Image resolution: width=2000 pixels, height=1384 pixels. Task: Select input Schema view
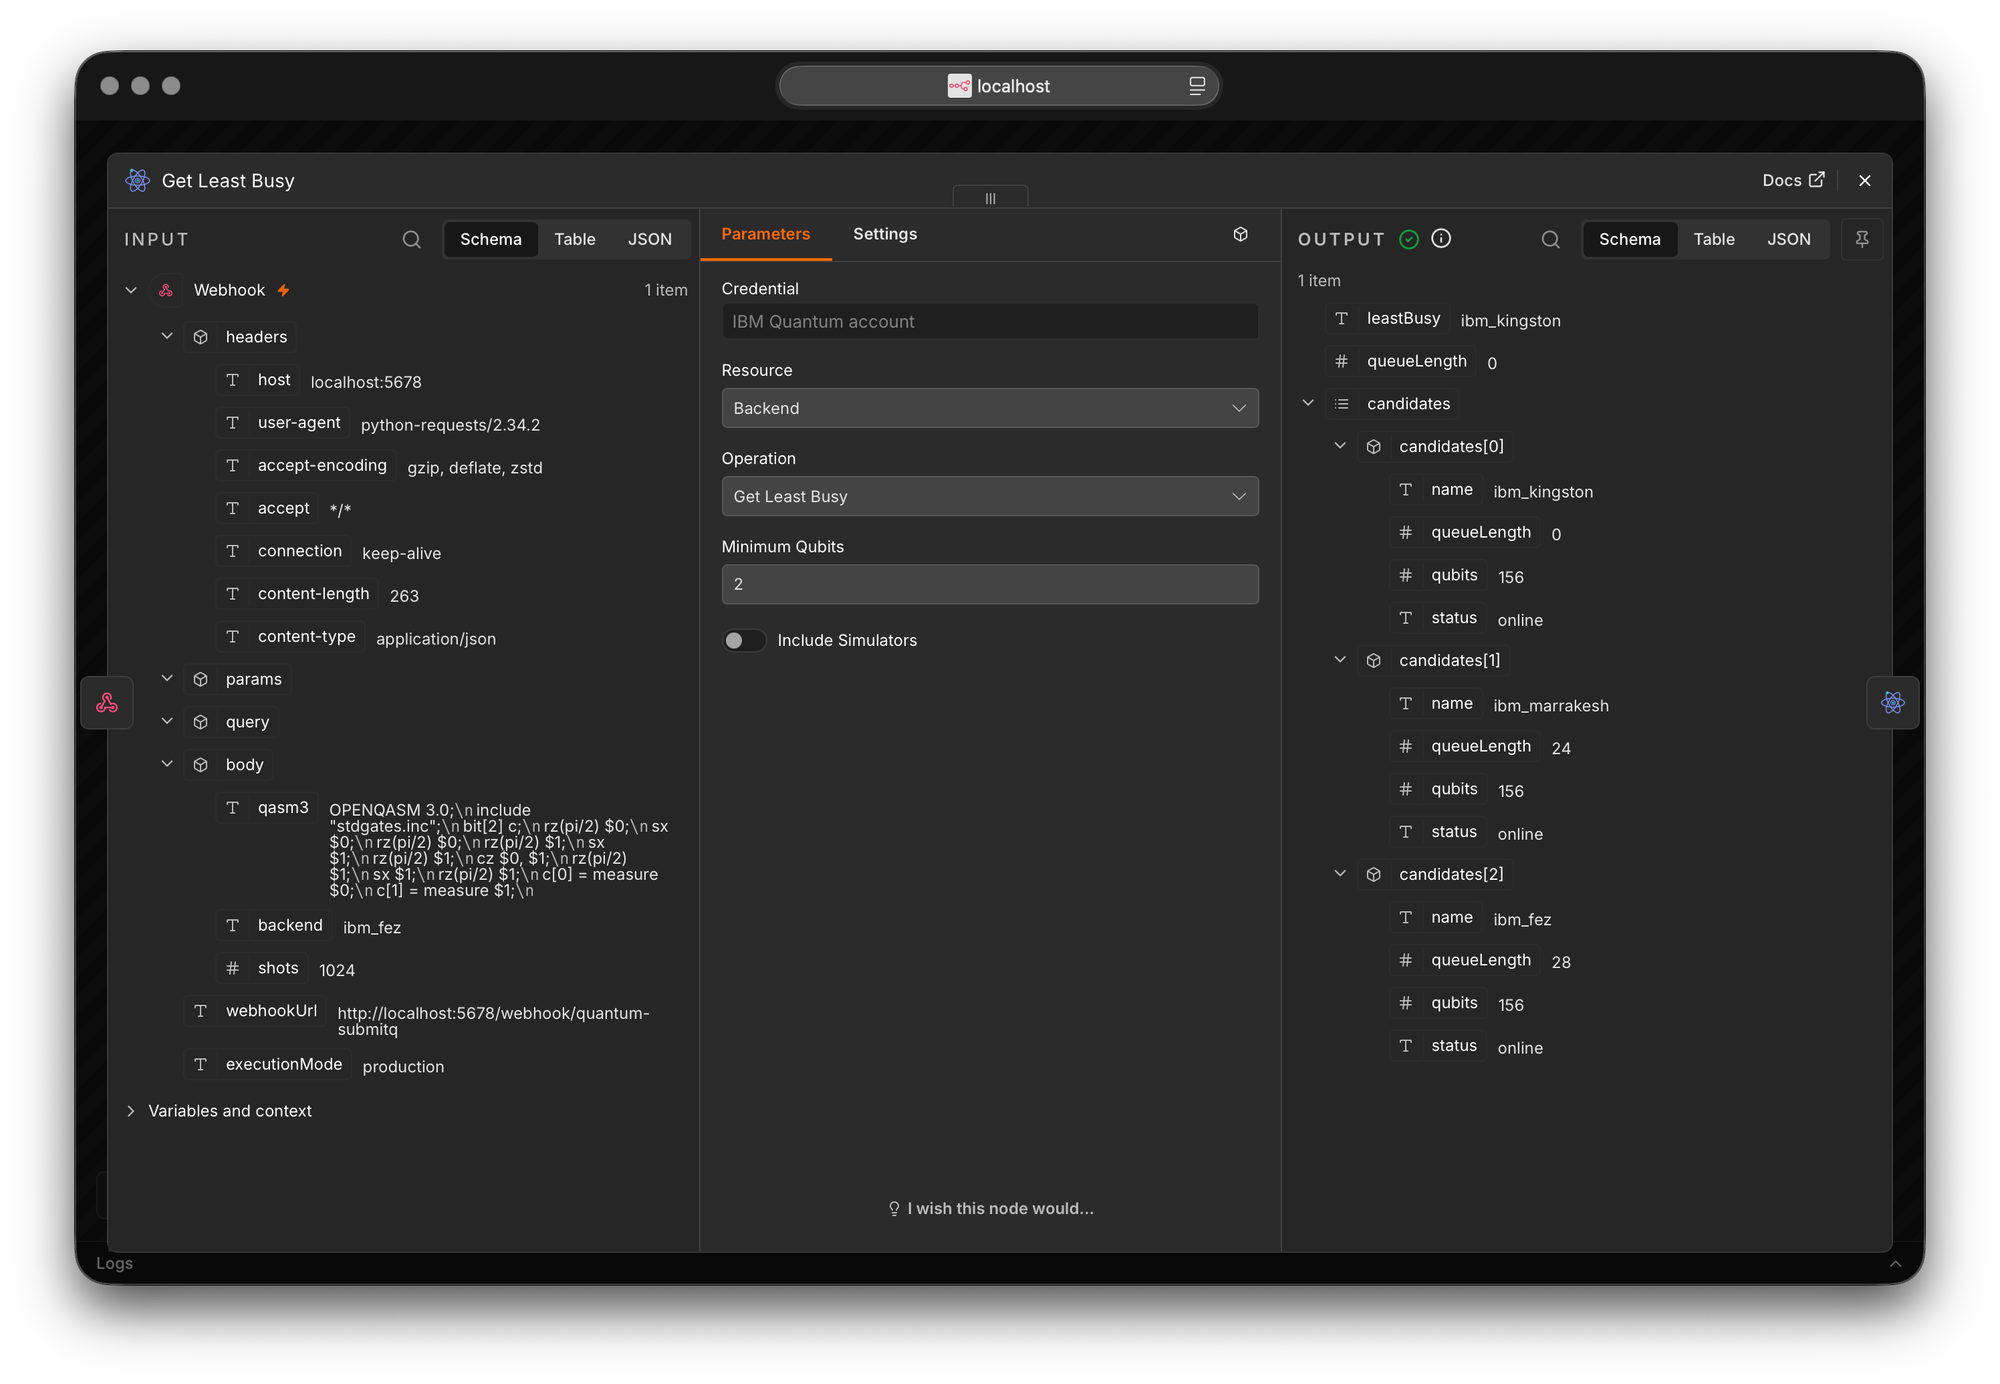(x=491, y=239)
